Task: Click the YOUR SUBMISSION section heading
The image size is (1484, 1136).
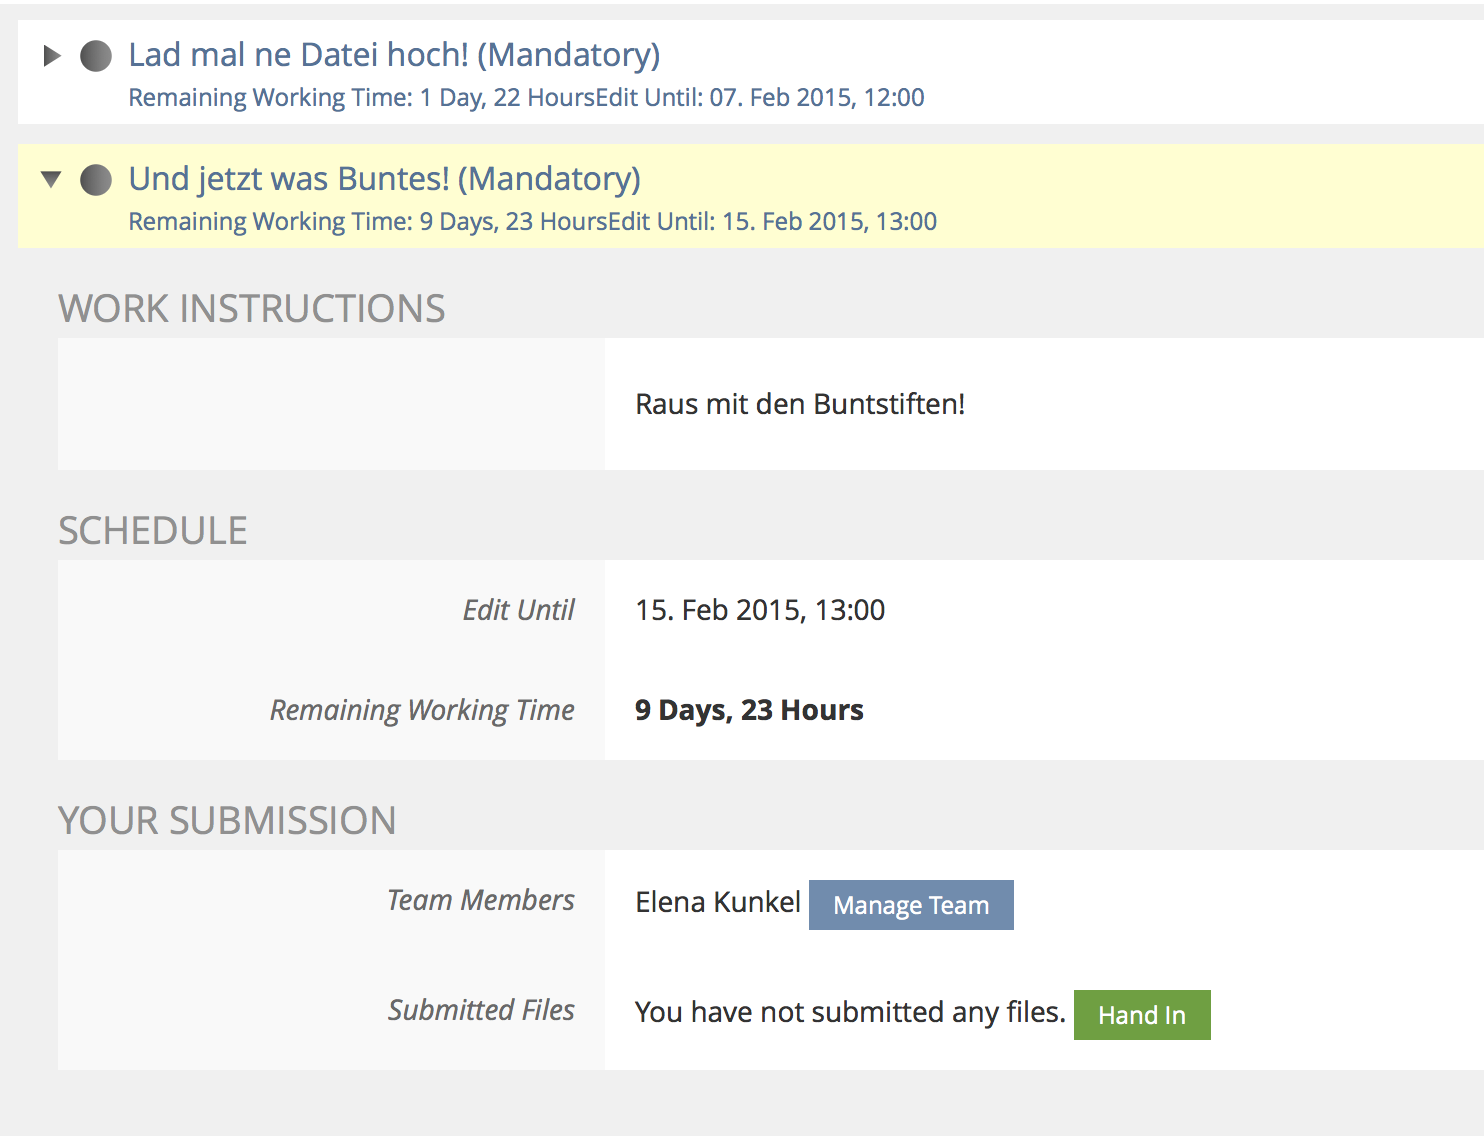Action: tap(227, 821)
